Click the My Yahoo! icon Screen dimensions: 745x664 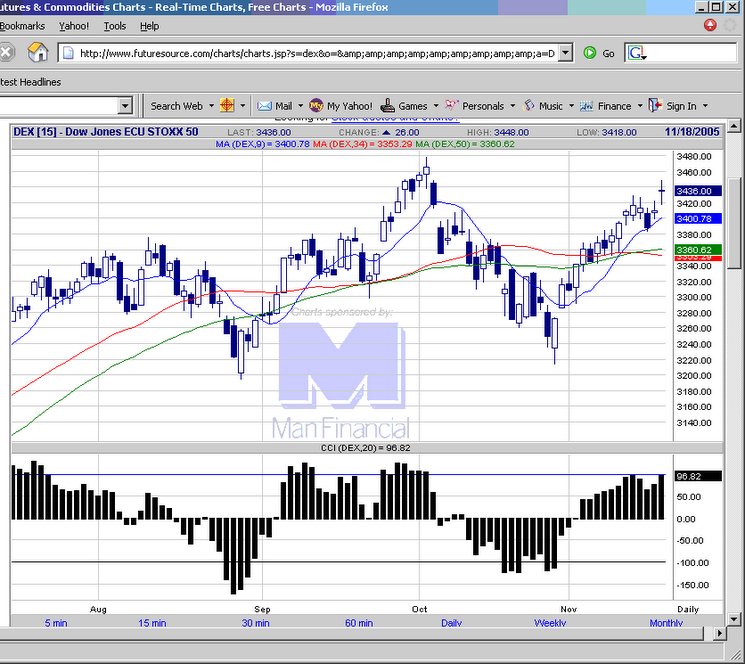(316, 105)
